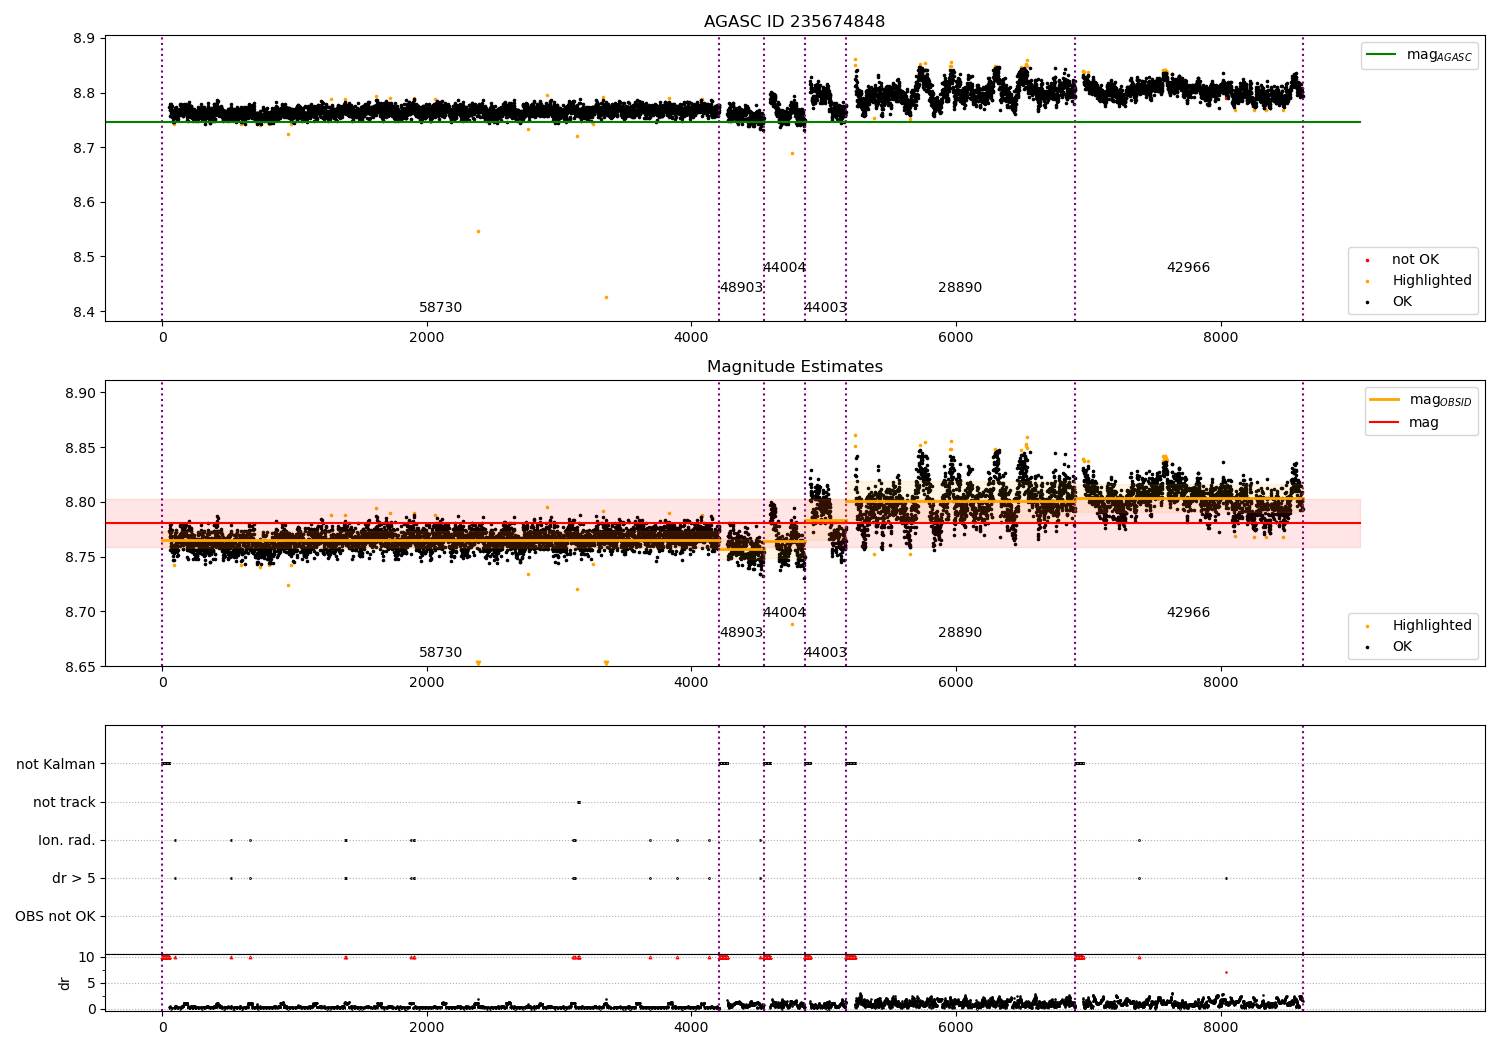Click obsid label 42966 in top plot

(x=1188, y=268)
